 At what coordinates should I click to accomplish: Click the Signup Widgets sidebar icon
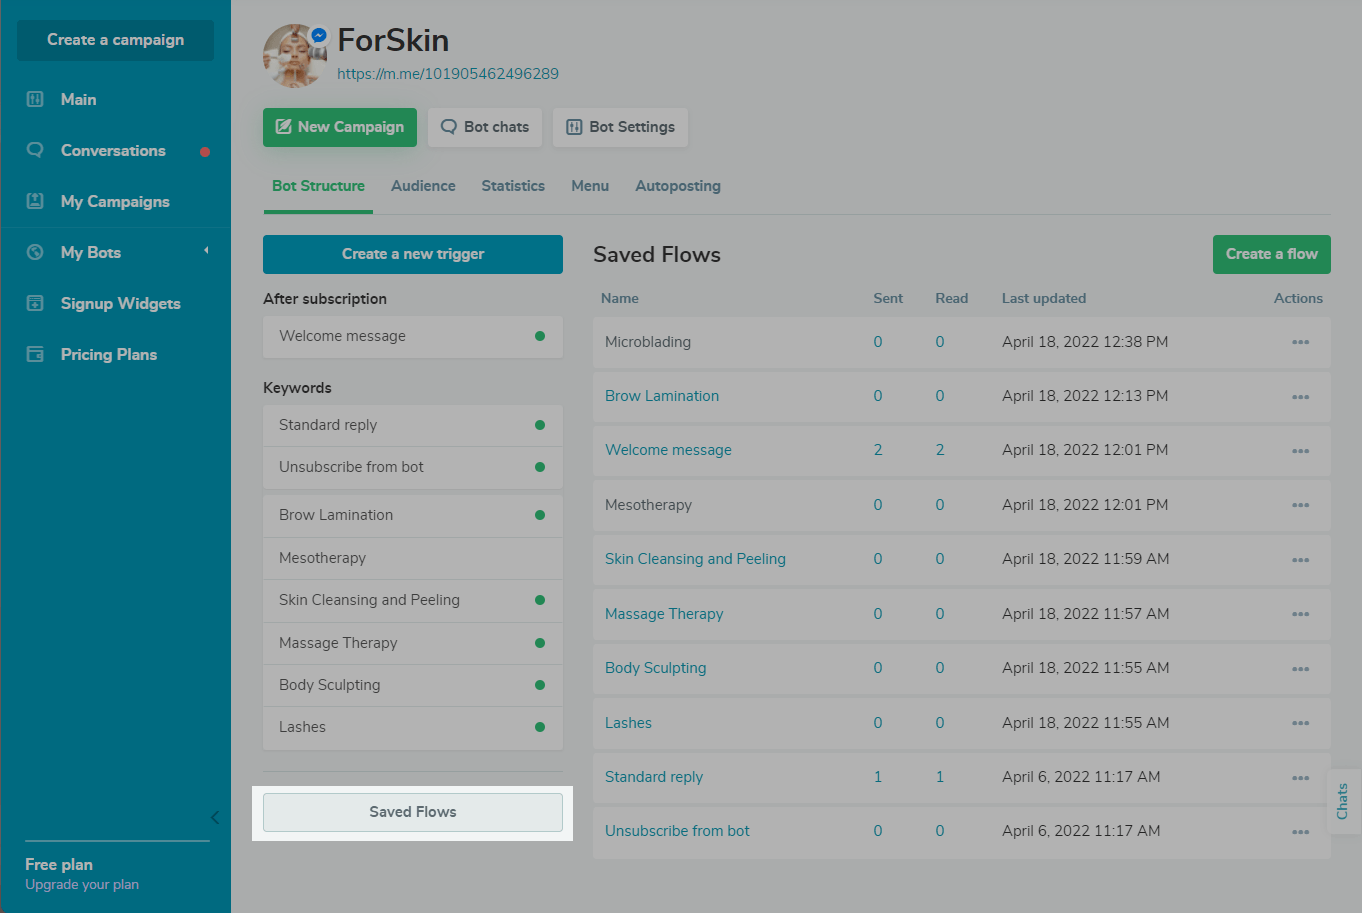[35, 303]
